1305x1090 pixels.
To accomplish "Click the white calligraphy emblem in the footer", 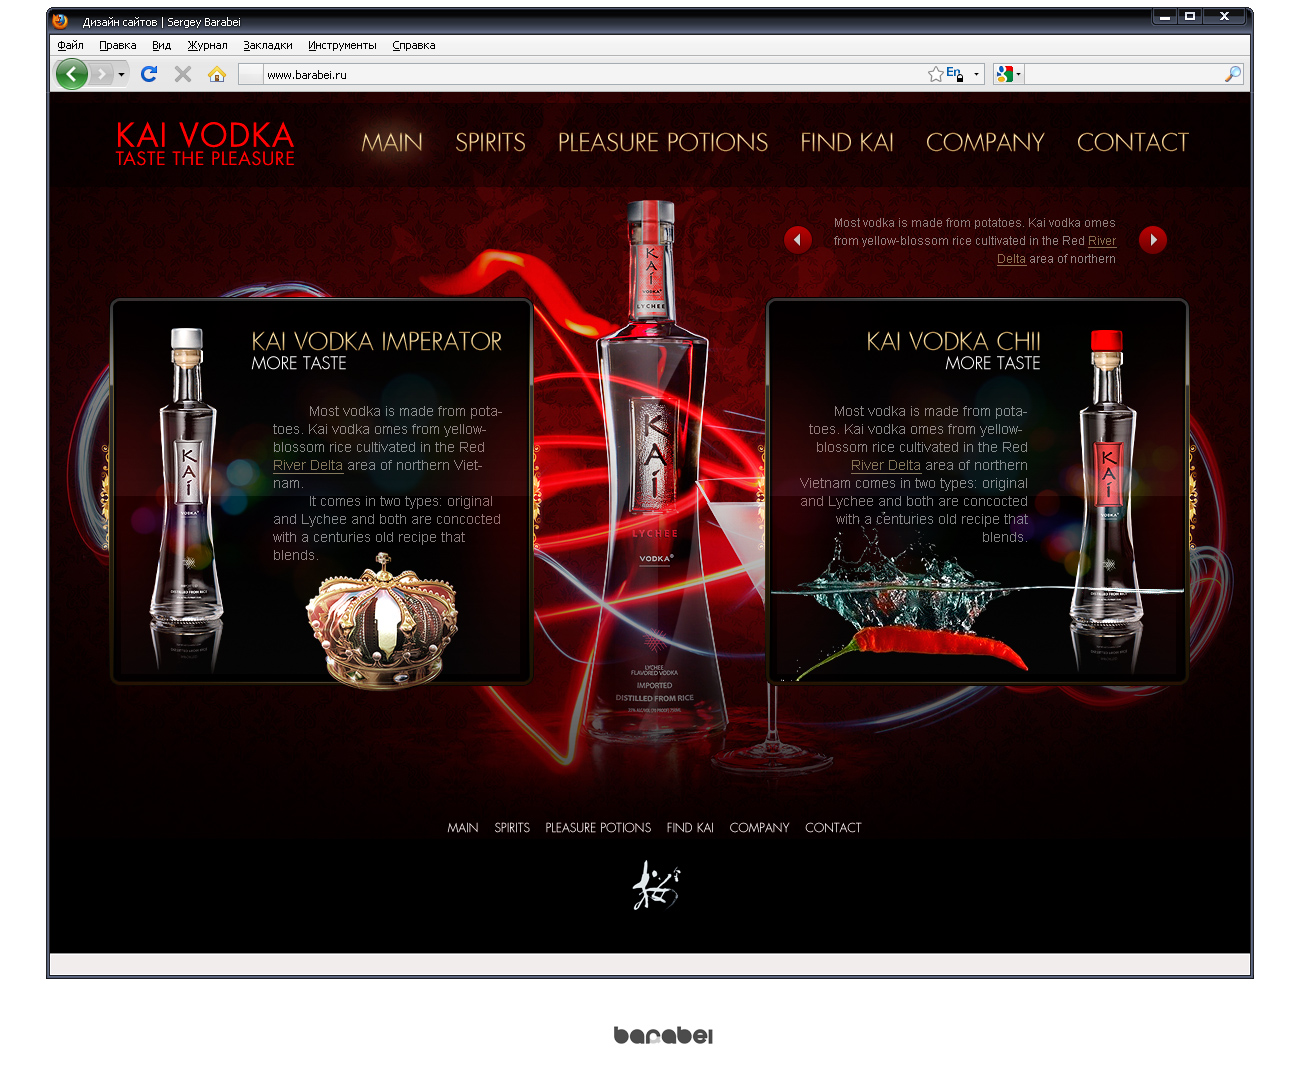I will (656, 885).
